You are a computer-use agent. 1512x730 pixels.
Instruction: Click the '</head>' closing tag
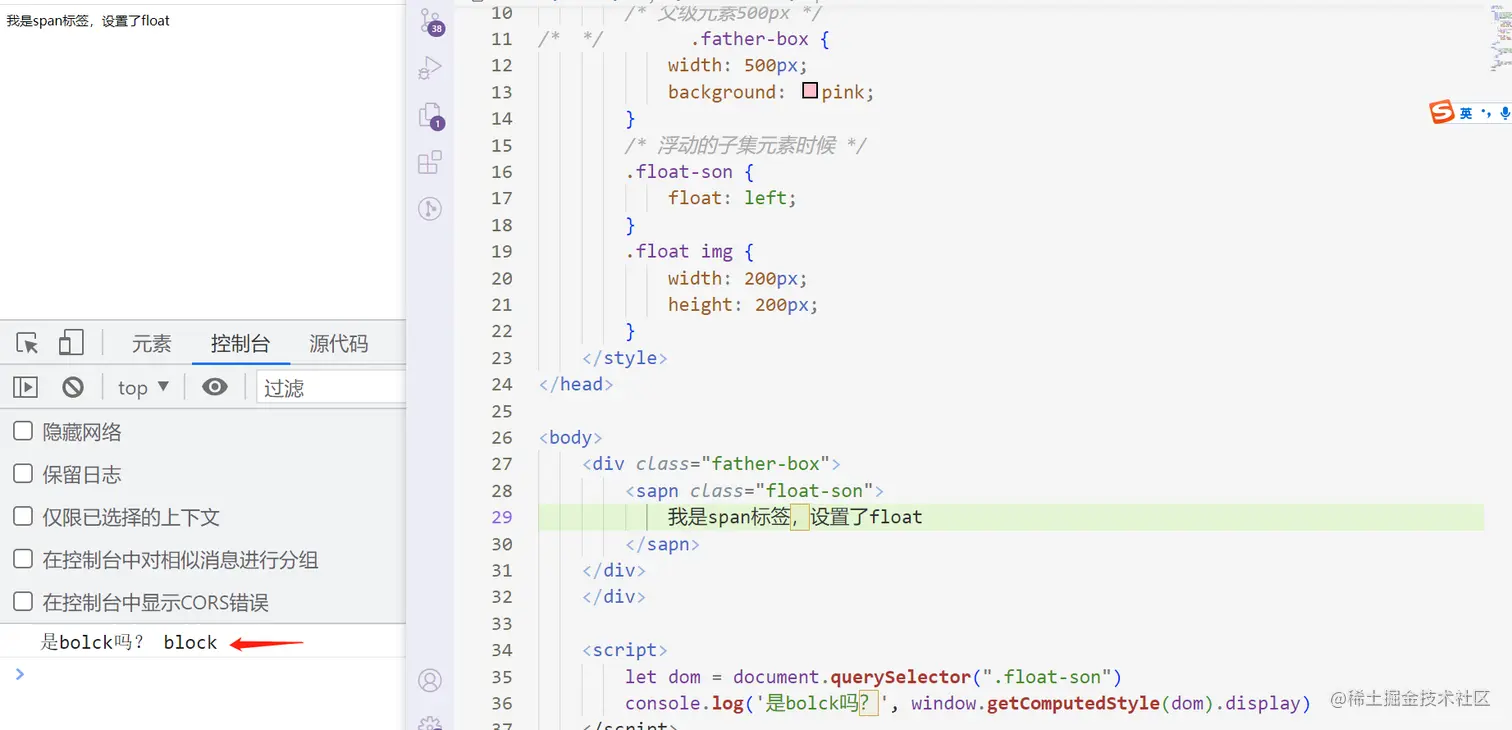pyautogui.click(x=575, y=384)
